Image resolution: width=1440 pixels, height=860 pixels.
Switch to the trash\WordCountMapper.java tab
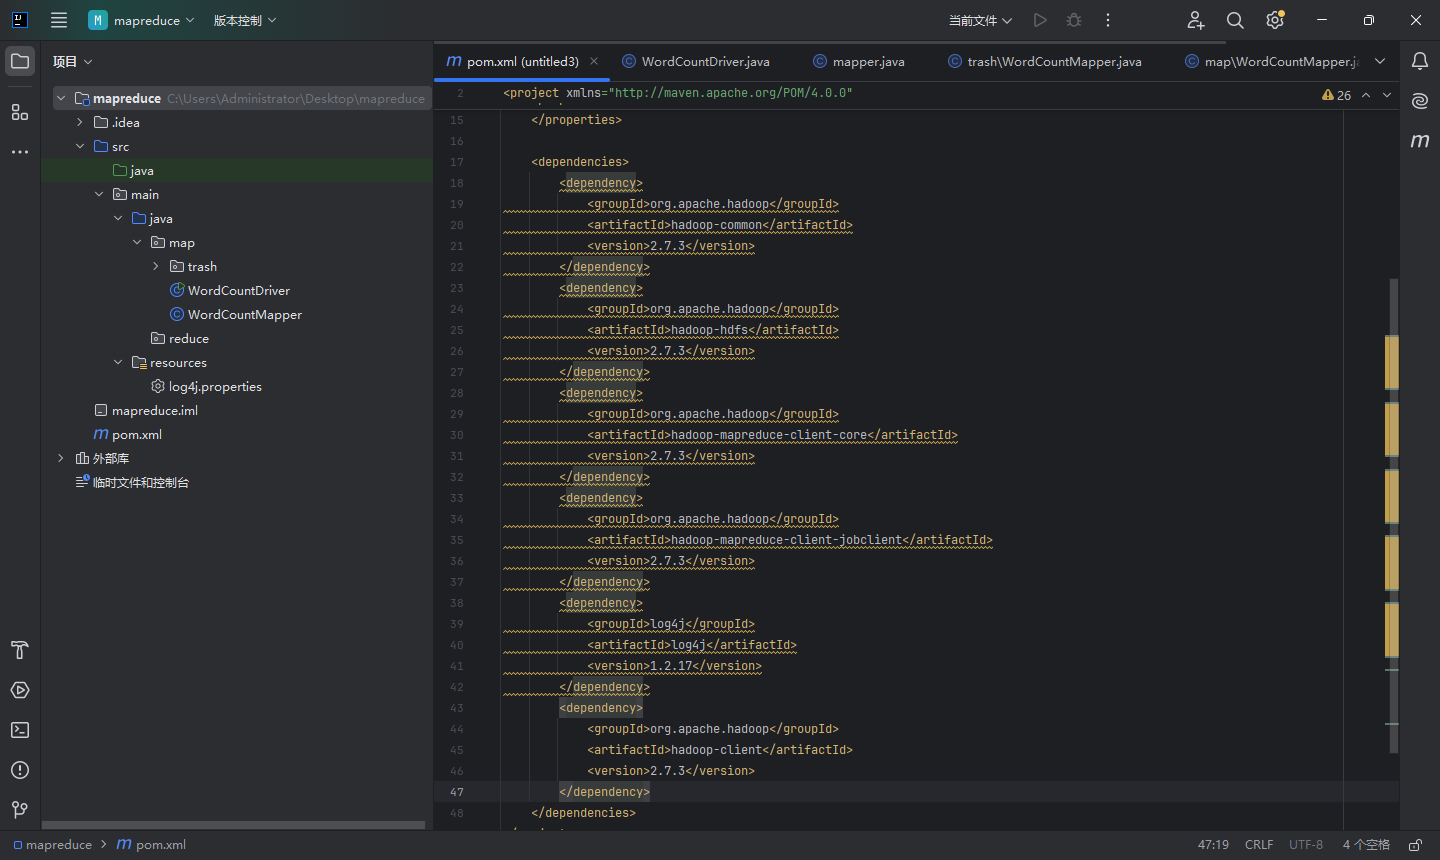coord(1045,61)
